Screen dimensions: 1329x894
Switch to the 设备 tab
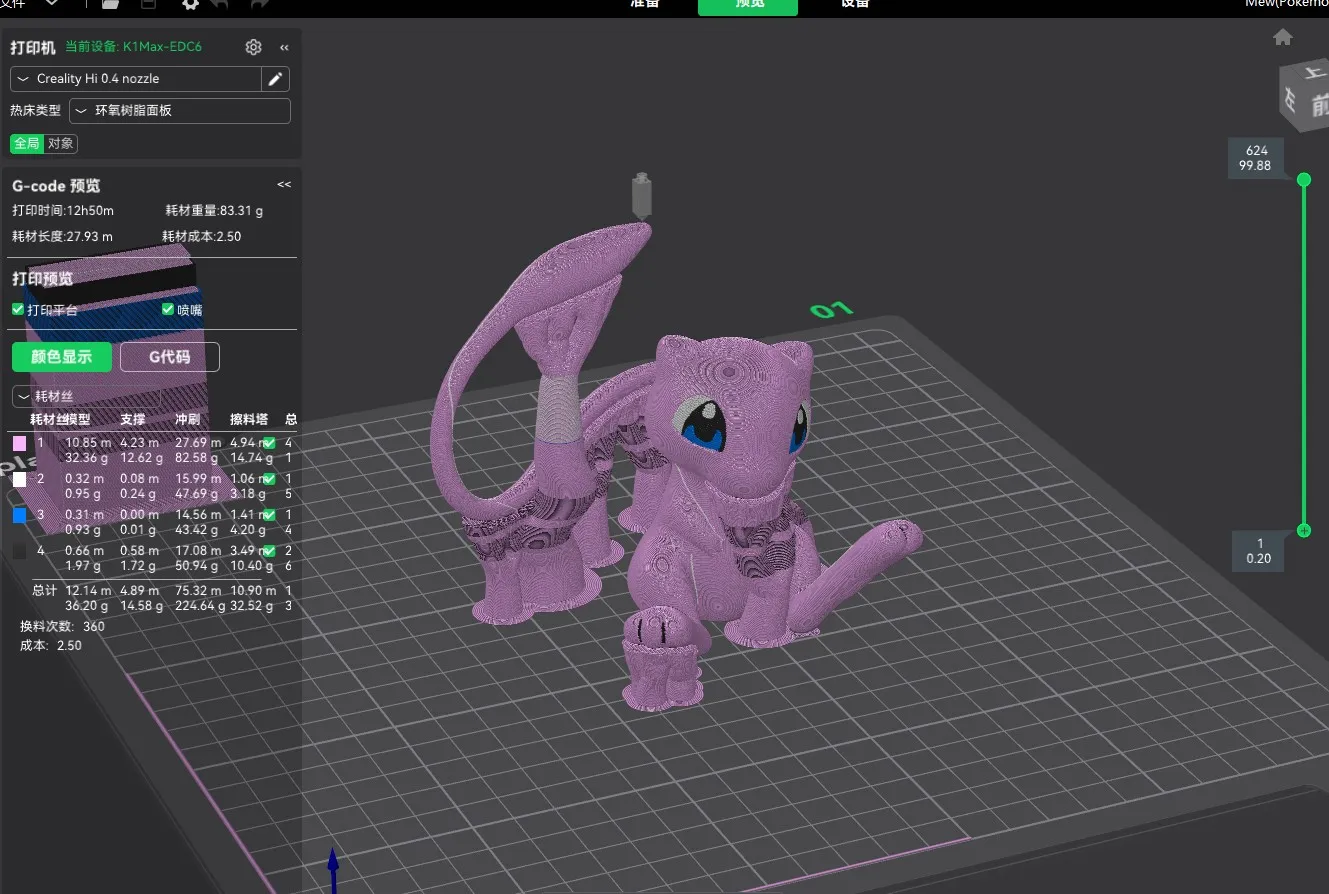click(x=855, y=4)
